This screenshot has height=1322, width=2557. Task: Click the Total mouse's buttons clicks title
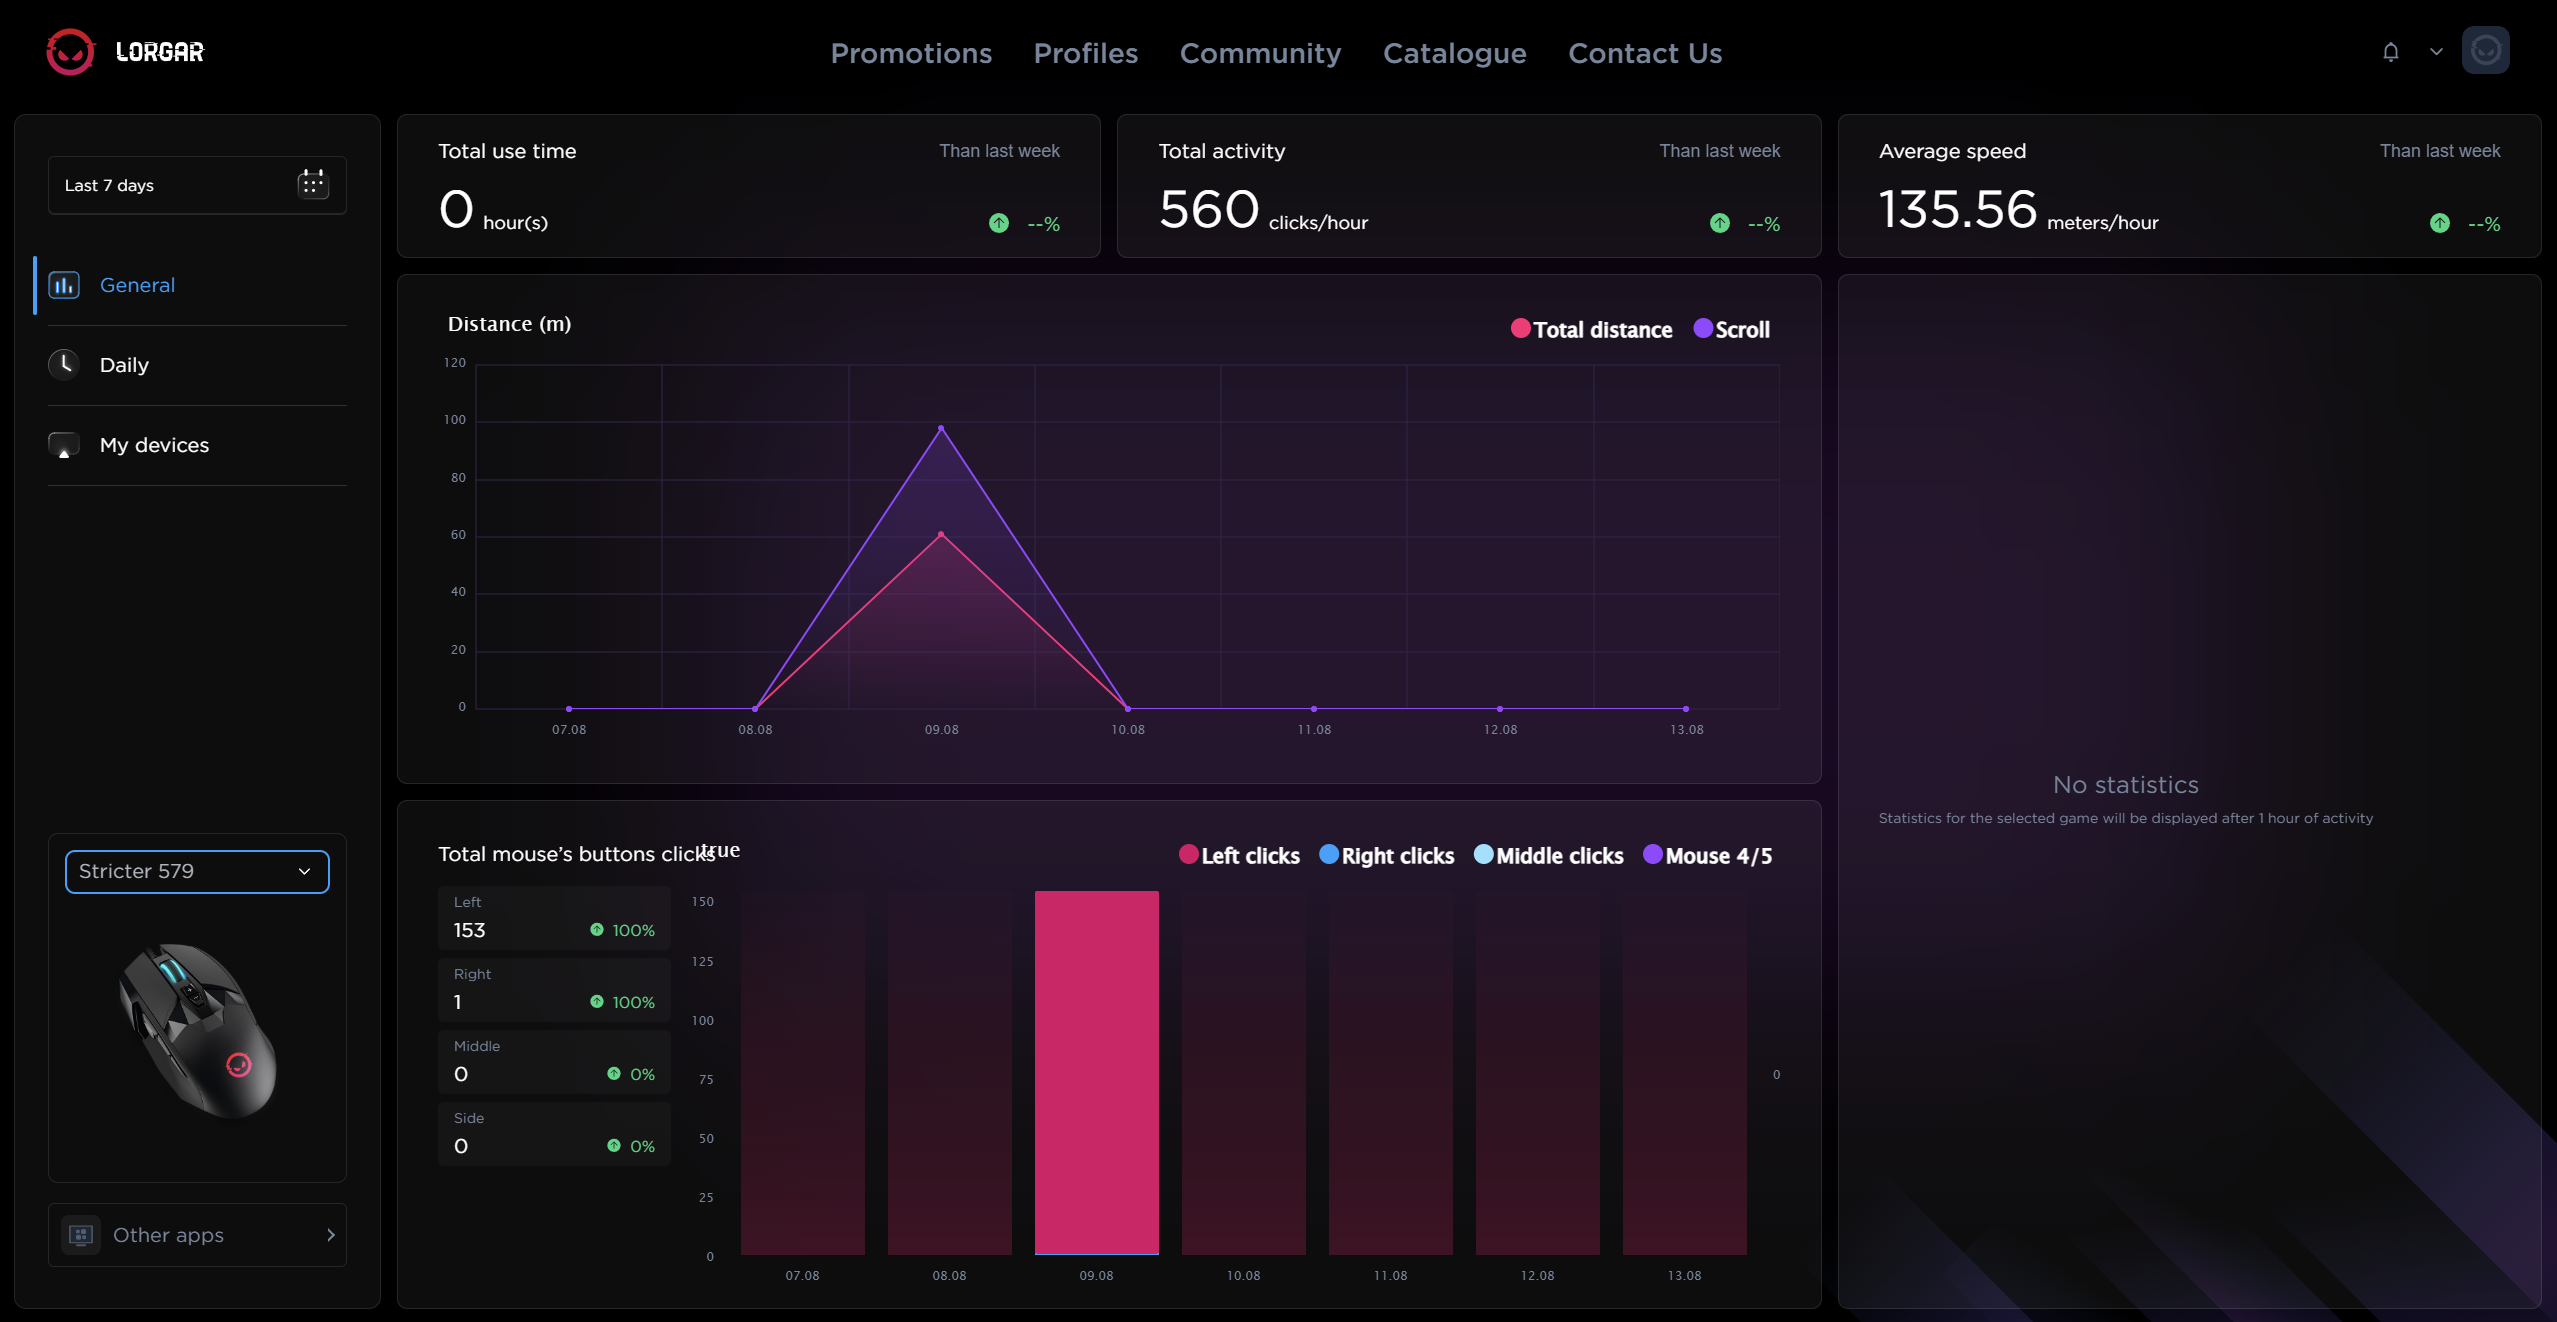point(577,854)
